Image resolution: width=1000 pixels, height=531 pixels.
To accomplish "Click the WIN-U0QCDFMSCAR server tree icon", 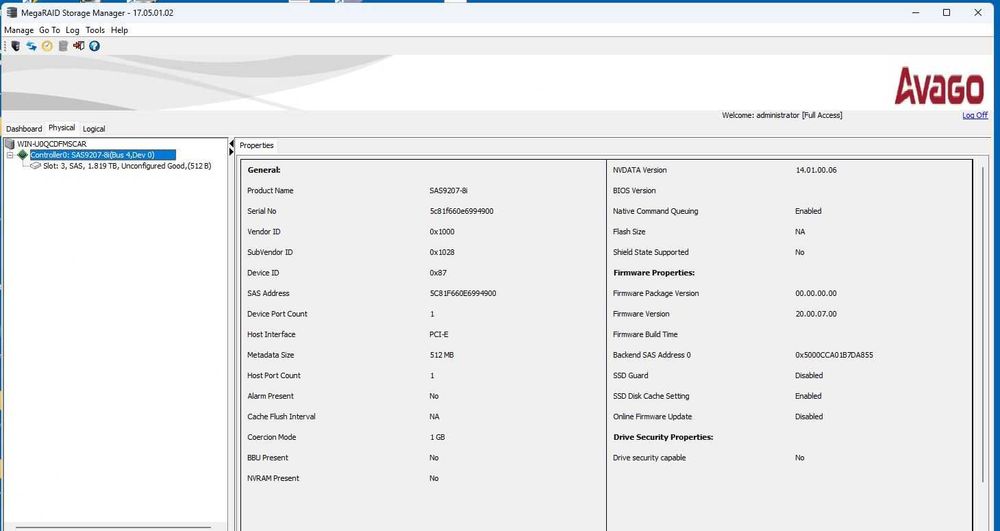I will [x=10, y=144].
